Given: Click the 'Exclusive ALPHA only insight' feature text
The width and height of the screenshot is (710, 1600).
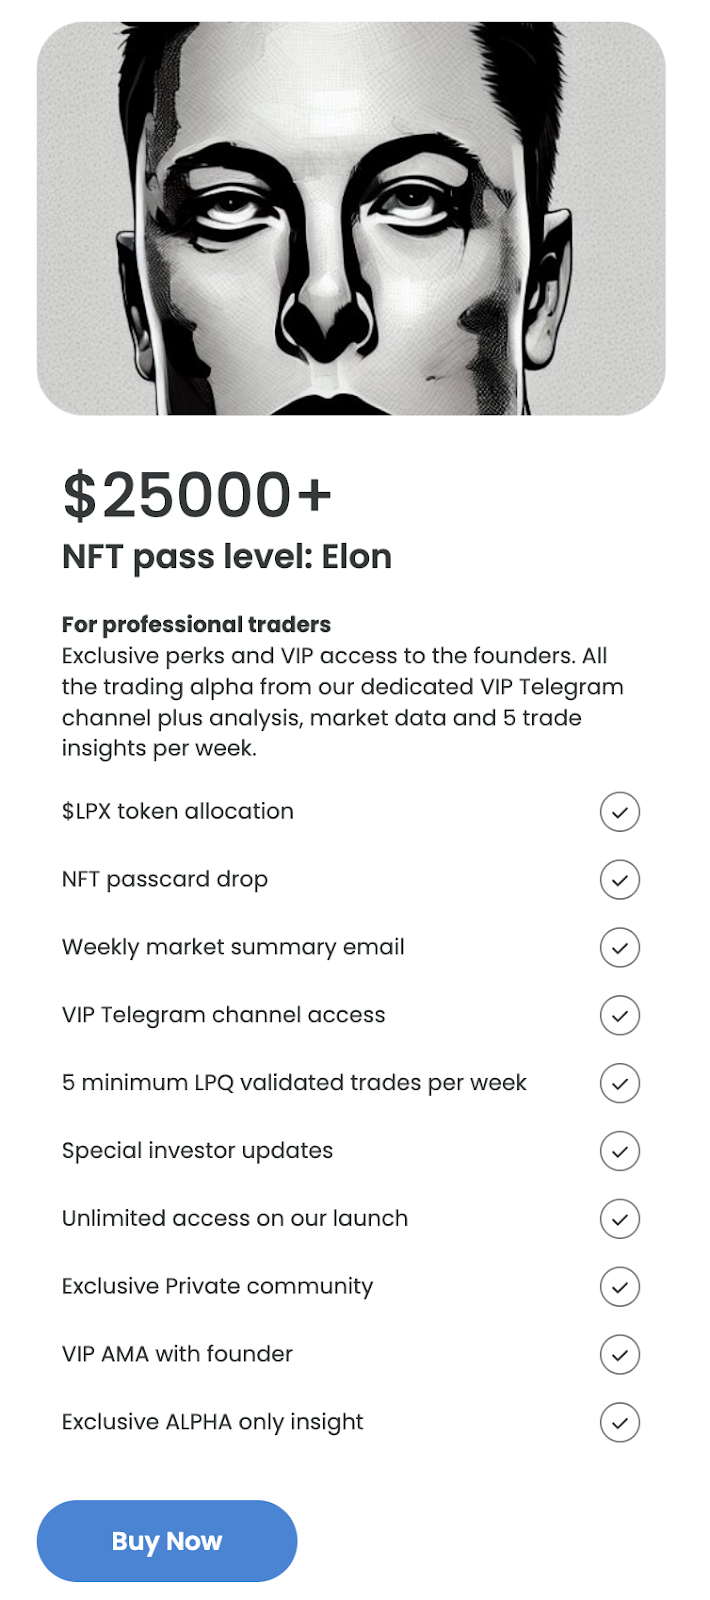Looking at the screenshot, I should coord(212,1422).
